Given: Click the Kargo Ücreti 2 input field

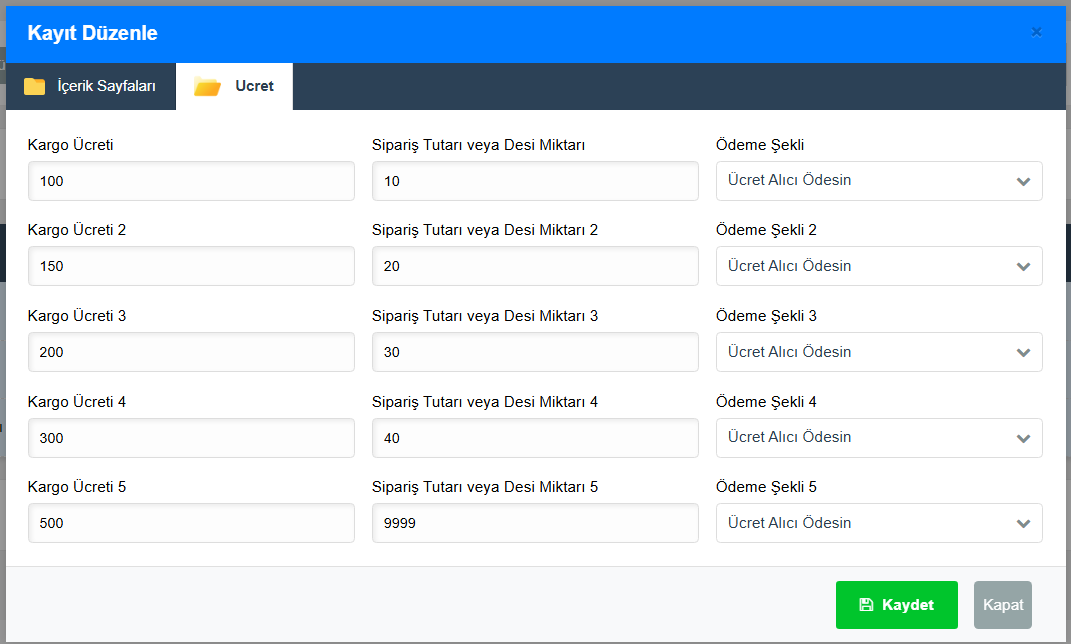Looking at the screenshot, I should coord(191,266).
